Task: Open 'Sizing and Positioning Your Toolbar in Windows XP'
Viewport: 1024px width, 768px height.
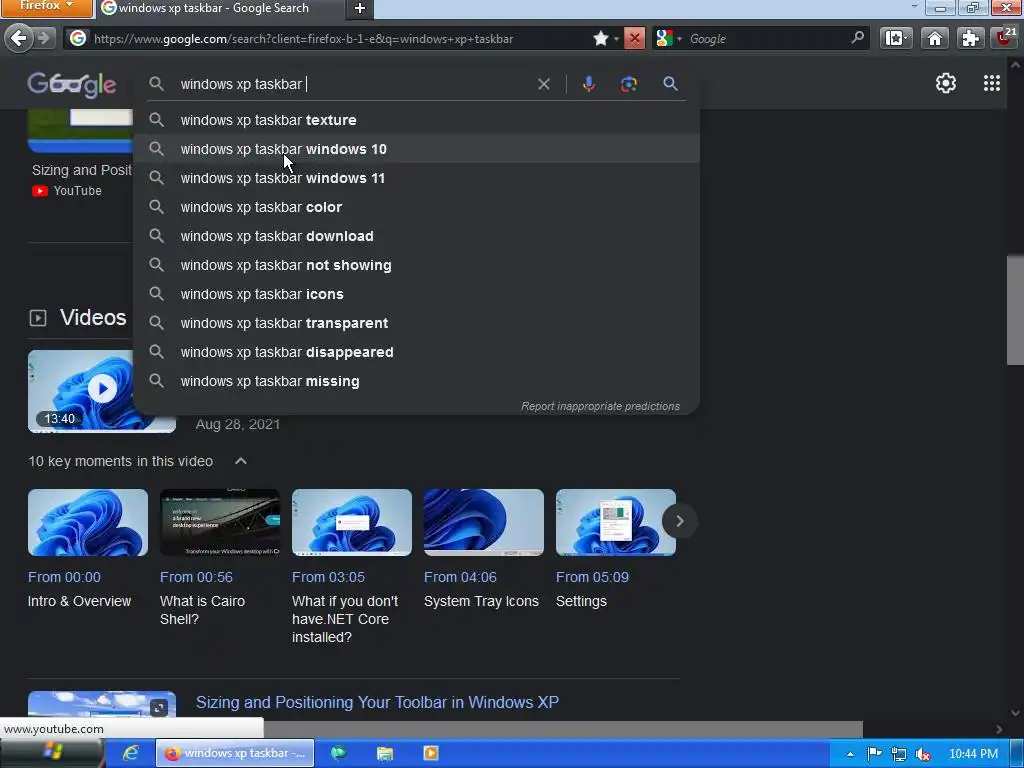Action: (377, 702)
